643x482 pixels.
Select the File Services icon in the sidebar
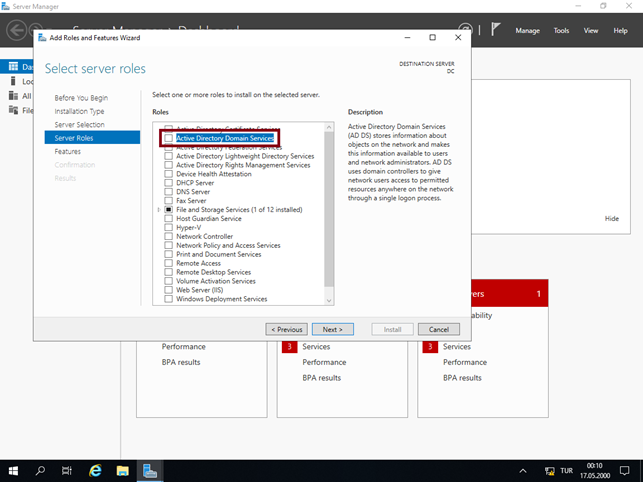pos(14,110)
